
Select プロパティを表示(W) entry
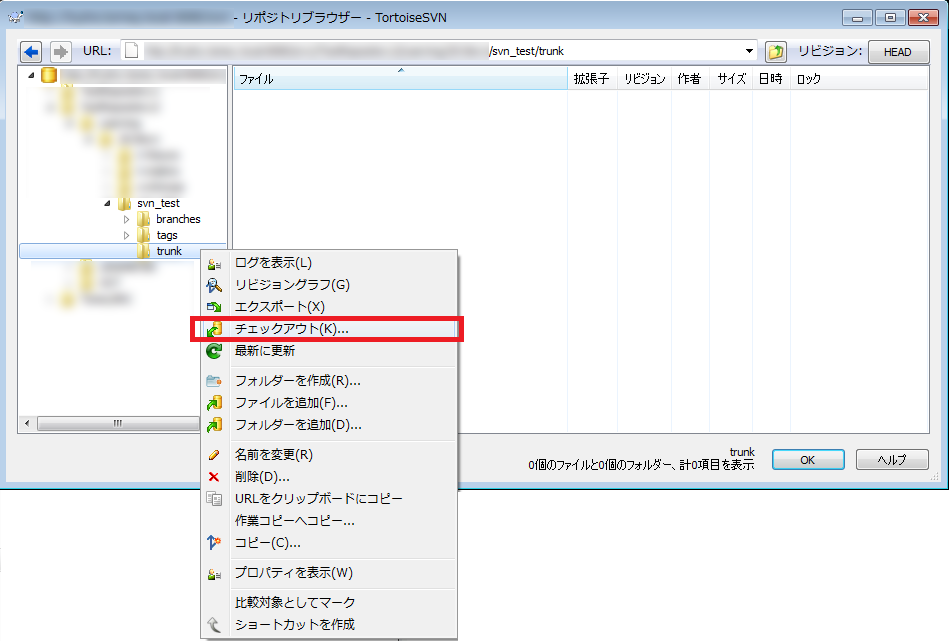tap(329, 573)
